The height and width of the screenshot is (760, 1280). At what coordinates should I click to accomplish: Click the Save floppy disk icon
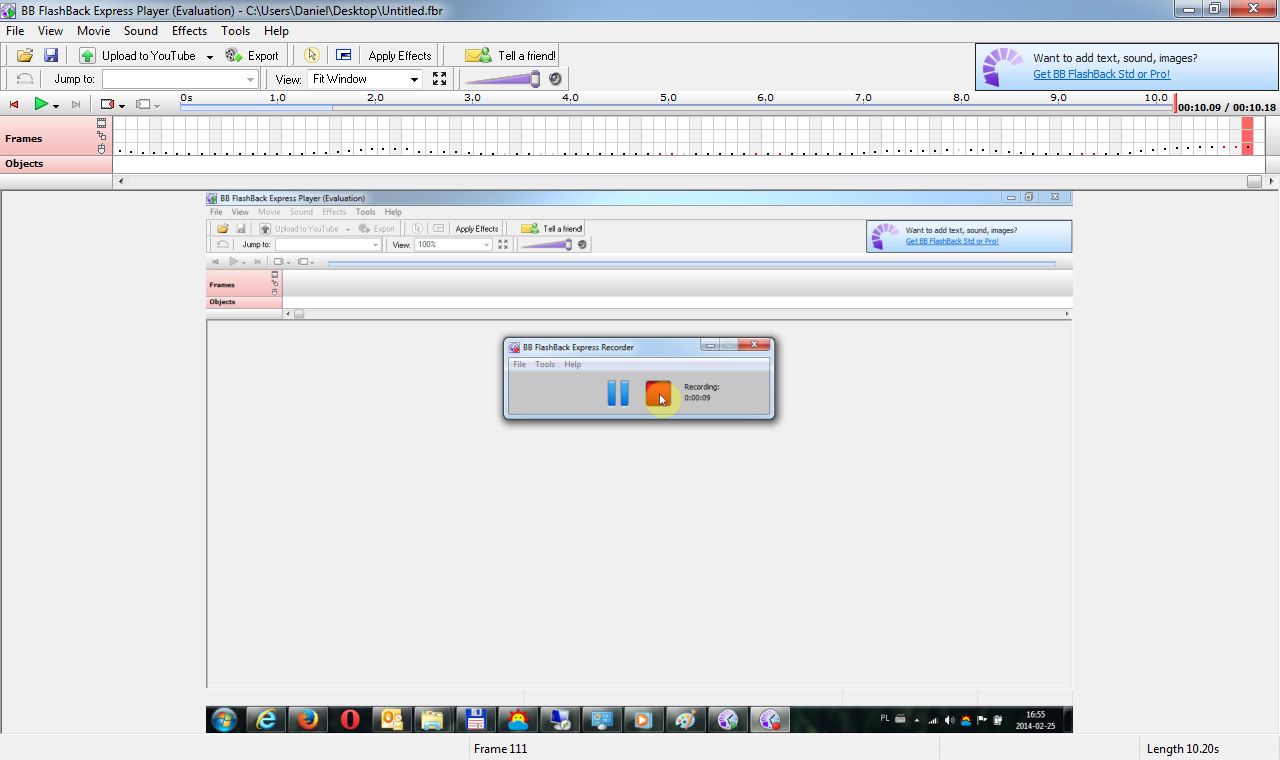[x=51, y=56]
